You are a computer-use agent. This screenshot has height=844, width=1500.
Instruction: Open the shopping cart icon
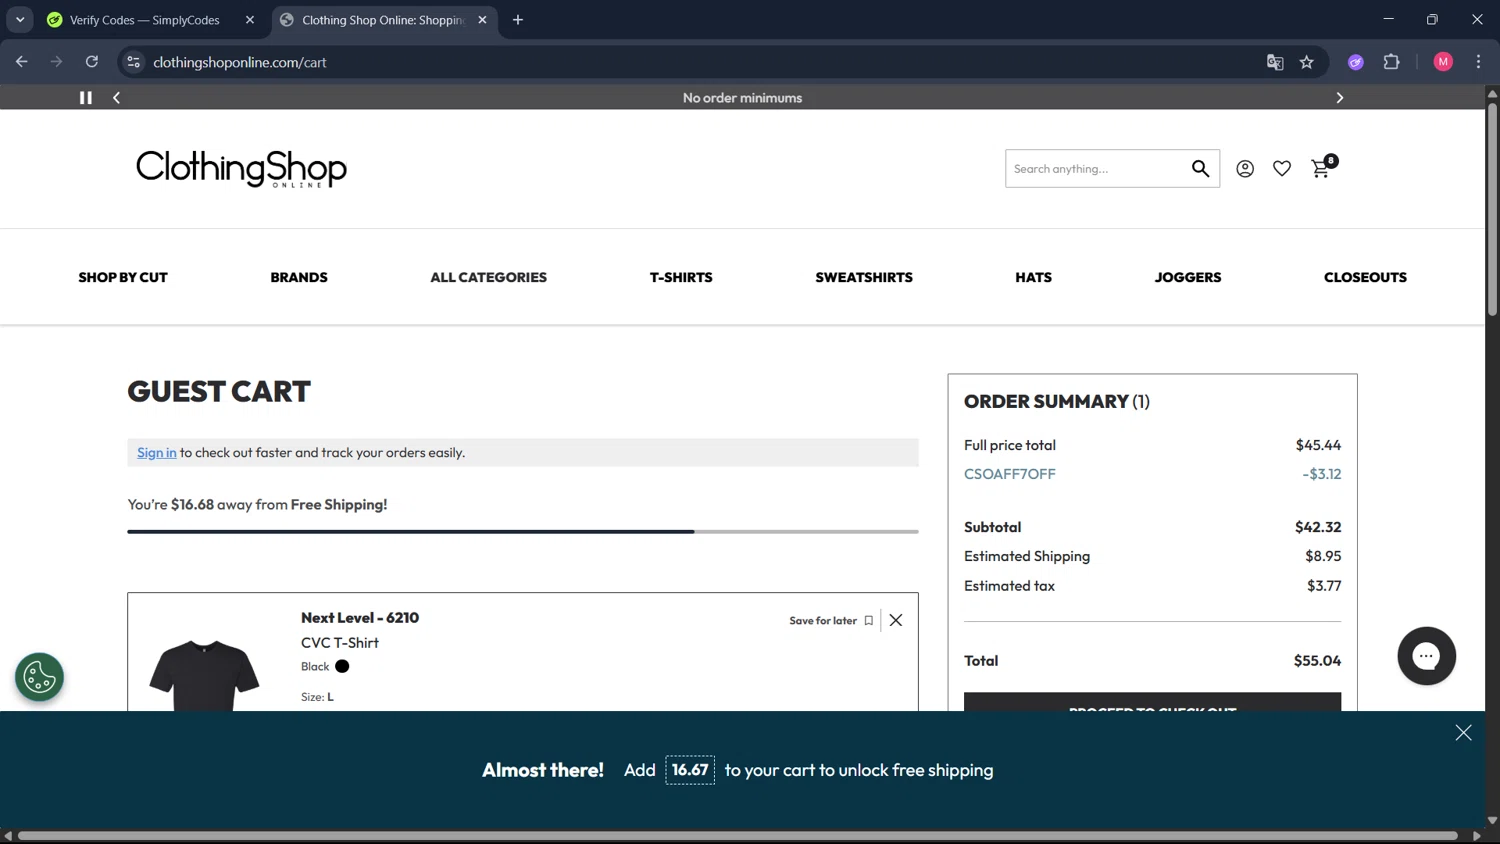(x=1322, y=167)
